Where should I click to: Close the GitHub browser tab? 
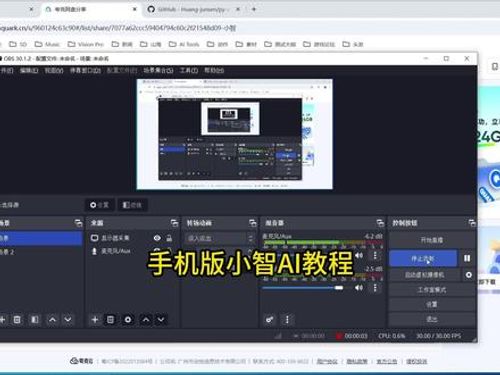click(238, 9)
